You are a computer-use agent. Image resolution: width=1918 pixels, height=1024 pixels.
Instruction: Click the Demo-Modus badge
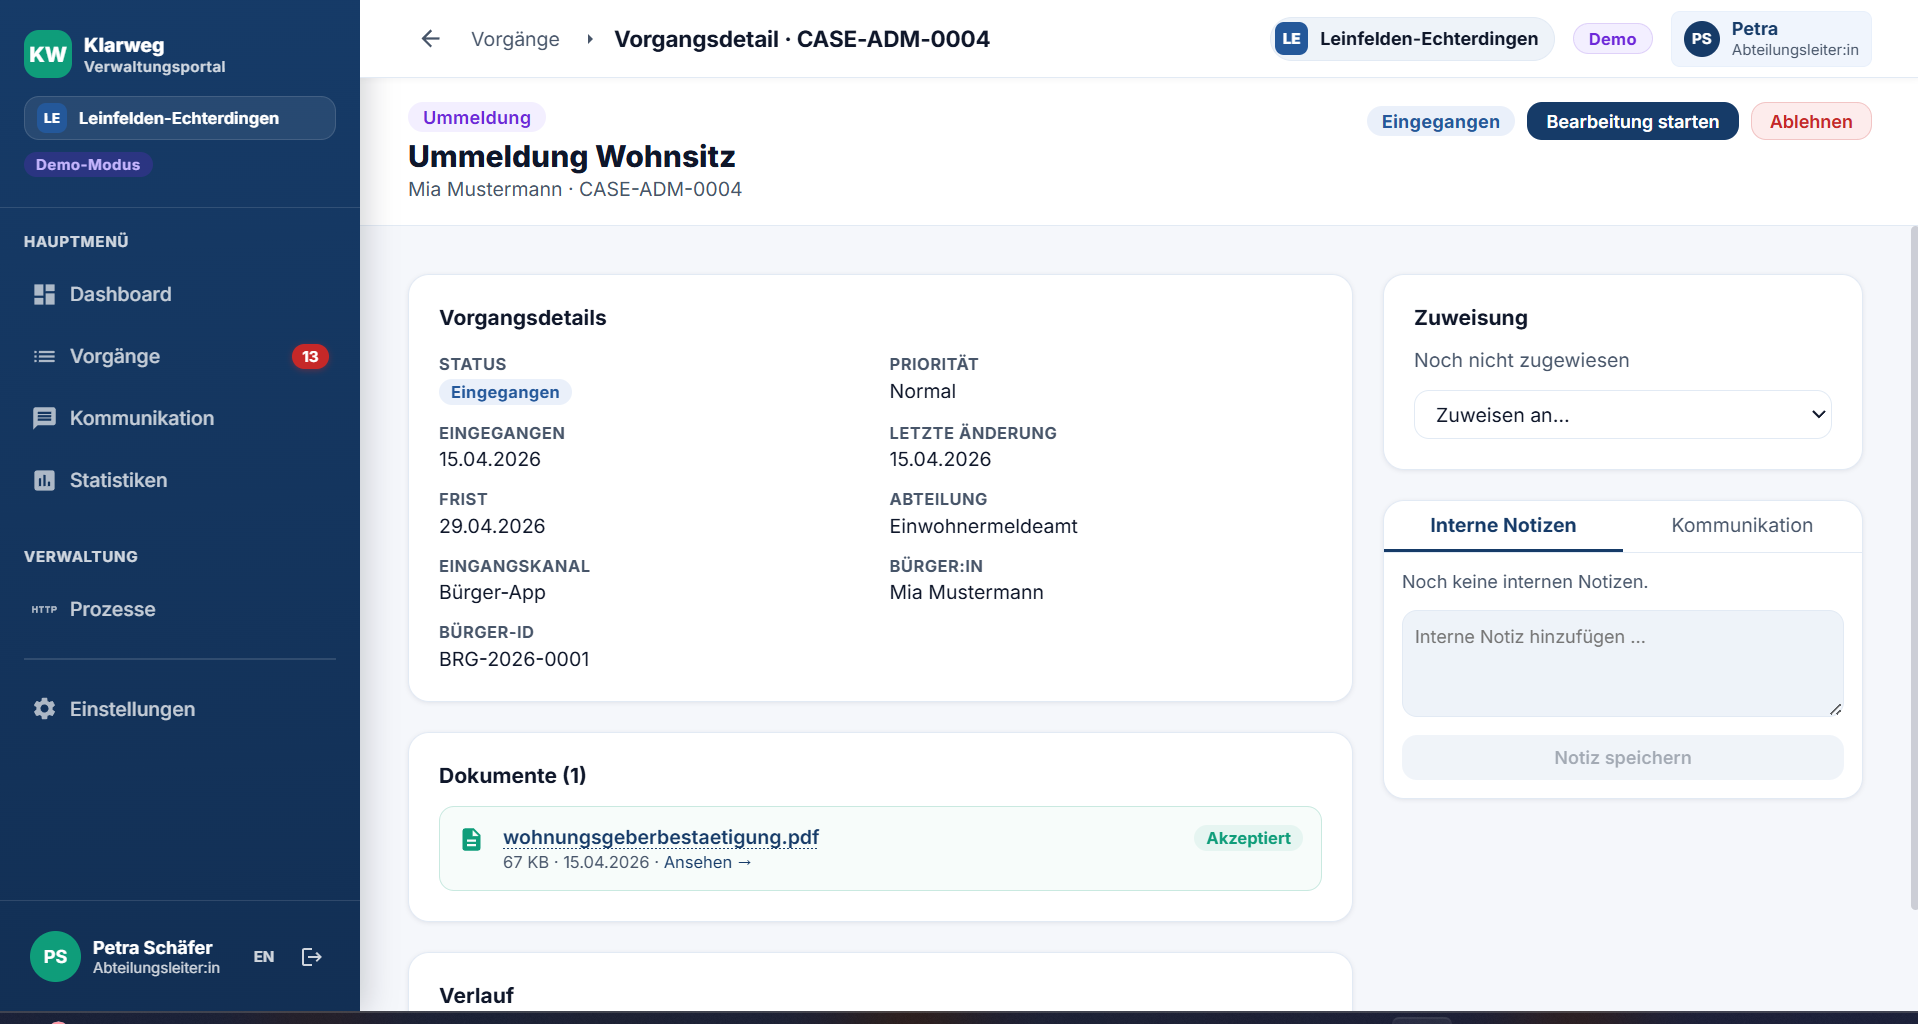tap(88, 165)
